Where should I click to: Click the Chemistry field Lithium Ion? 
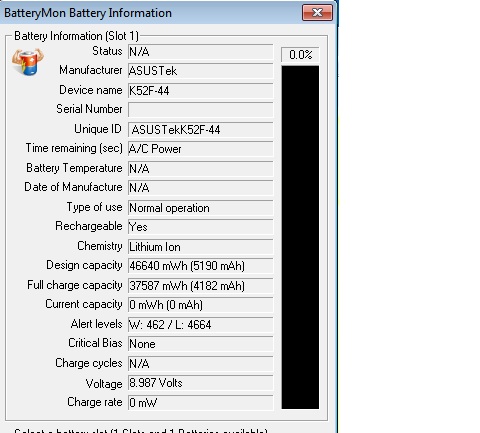click(x=200, y=247)
